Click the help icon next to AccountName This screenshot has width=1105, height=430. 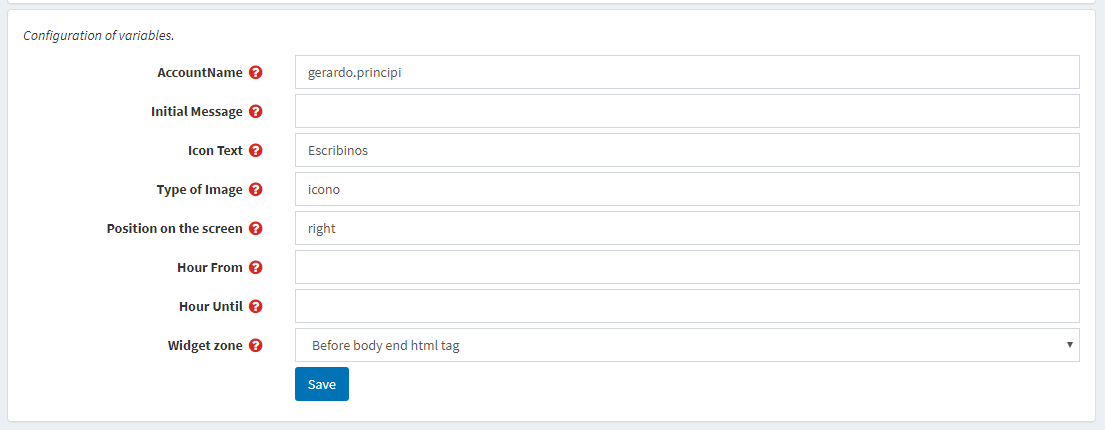pyautogui.click(x=256, y=73)
